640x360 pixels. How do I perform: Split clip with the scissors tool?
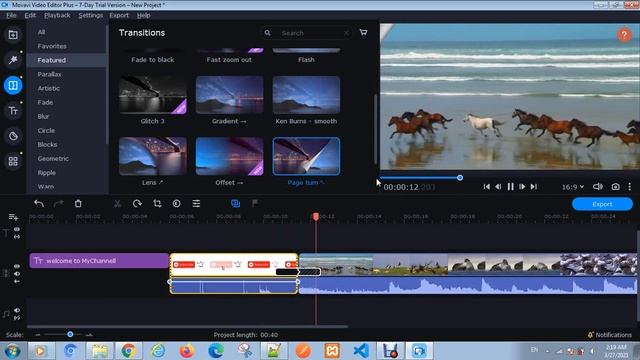tap(118, 203)
